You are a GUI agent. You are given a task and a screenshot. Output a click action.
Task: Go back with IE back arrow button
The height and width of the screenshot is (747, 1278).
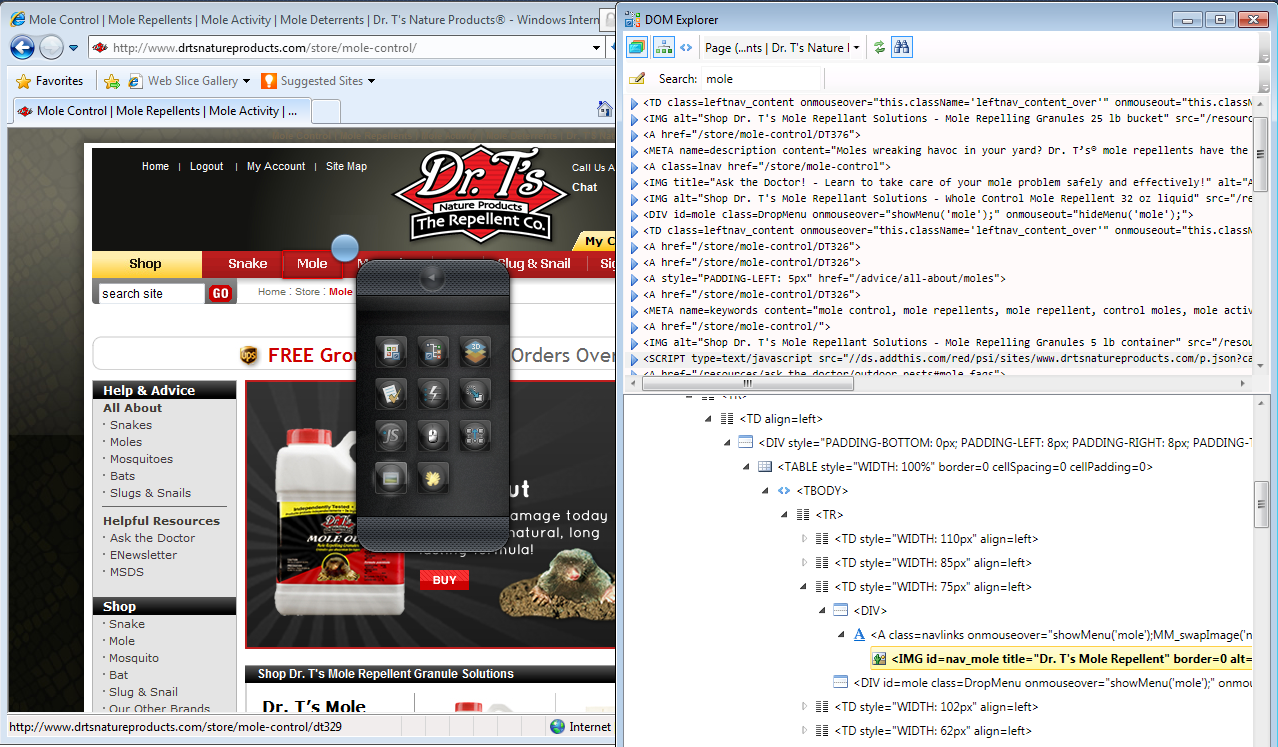(23, 47)
